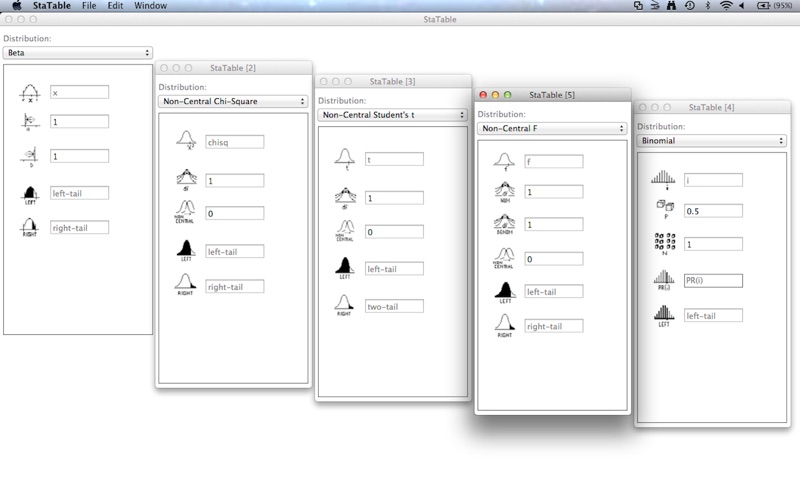Open the Non-Central Chi-Square distribution dropdown

tap(233, 101)
